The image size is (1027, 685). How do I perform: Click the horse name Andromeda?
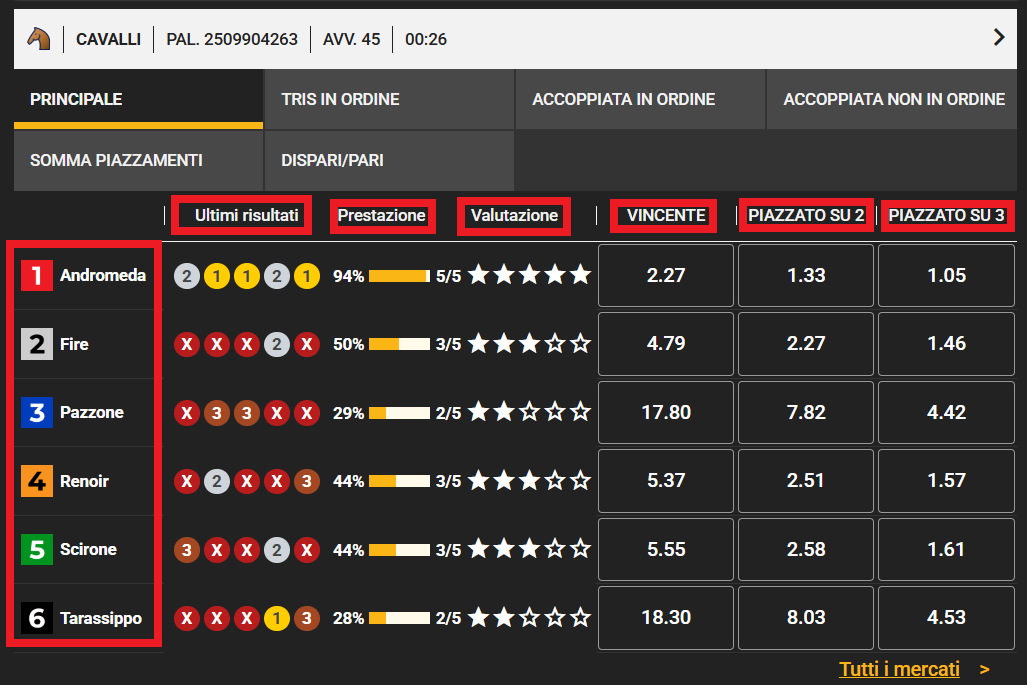tap(103, 275)
